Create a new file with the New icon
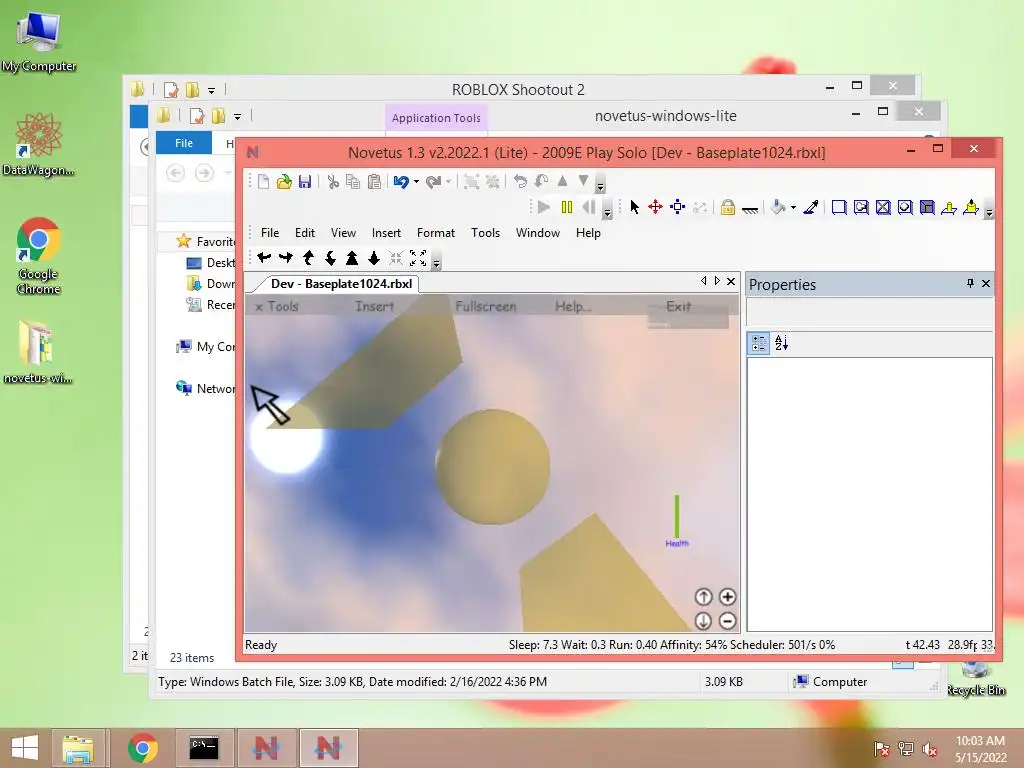Viewport: 1024px width, 768px height. (x=263, y=182)
